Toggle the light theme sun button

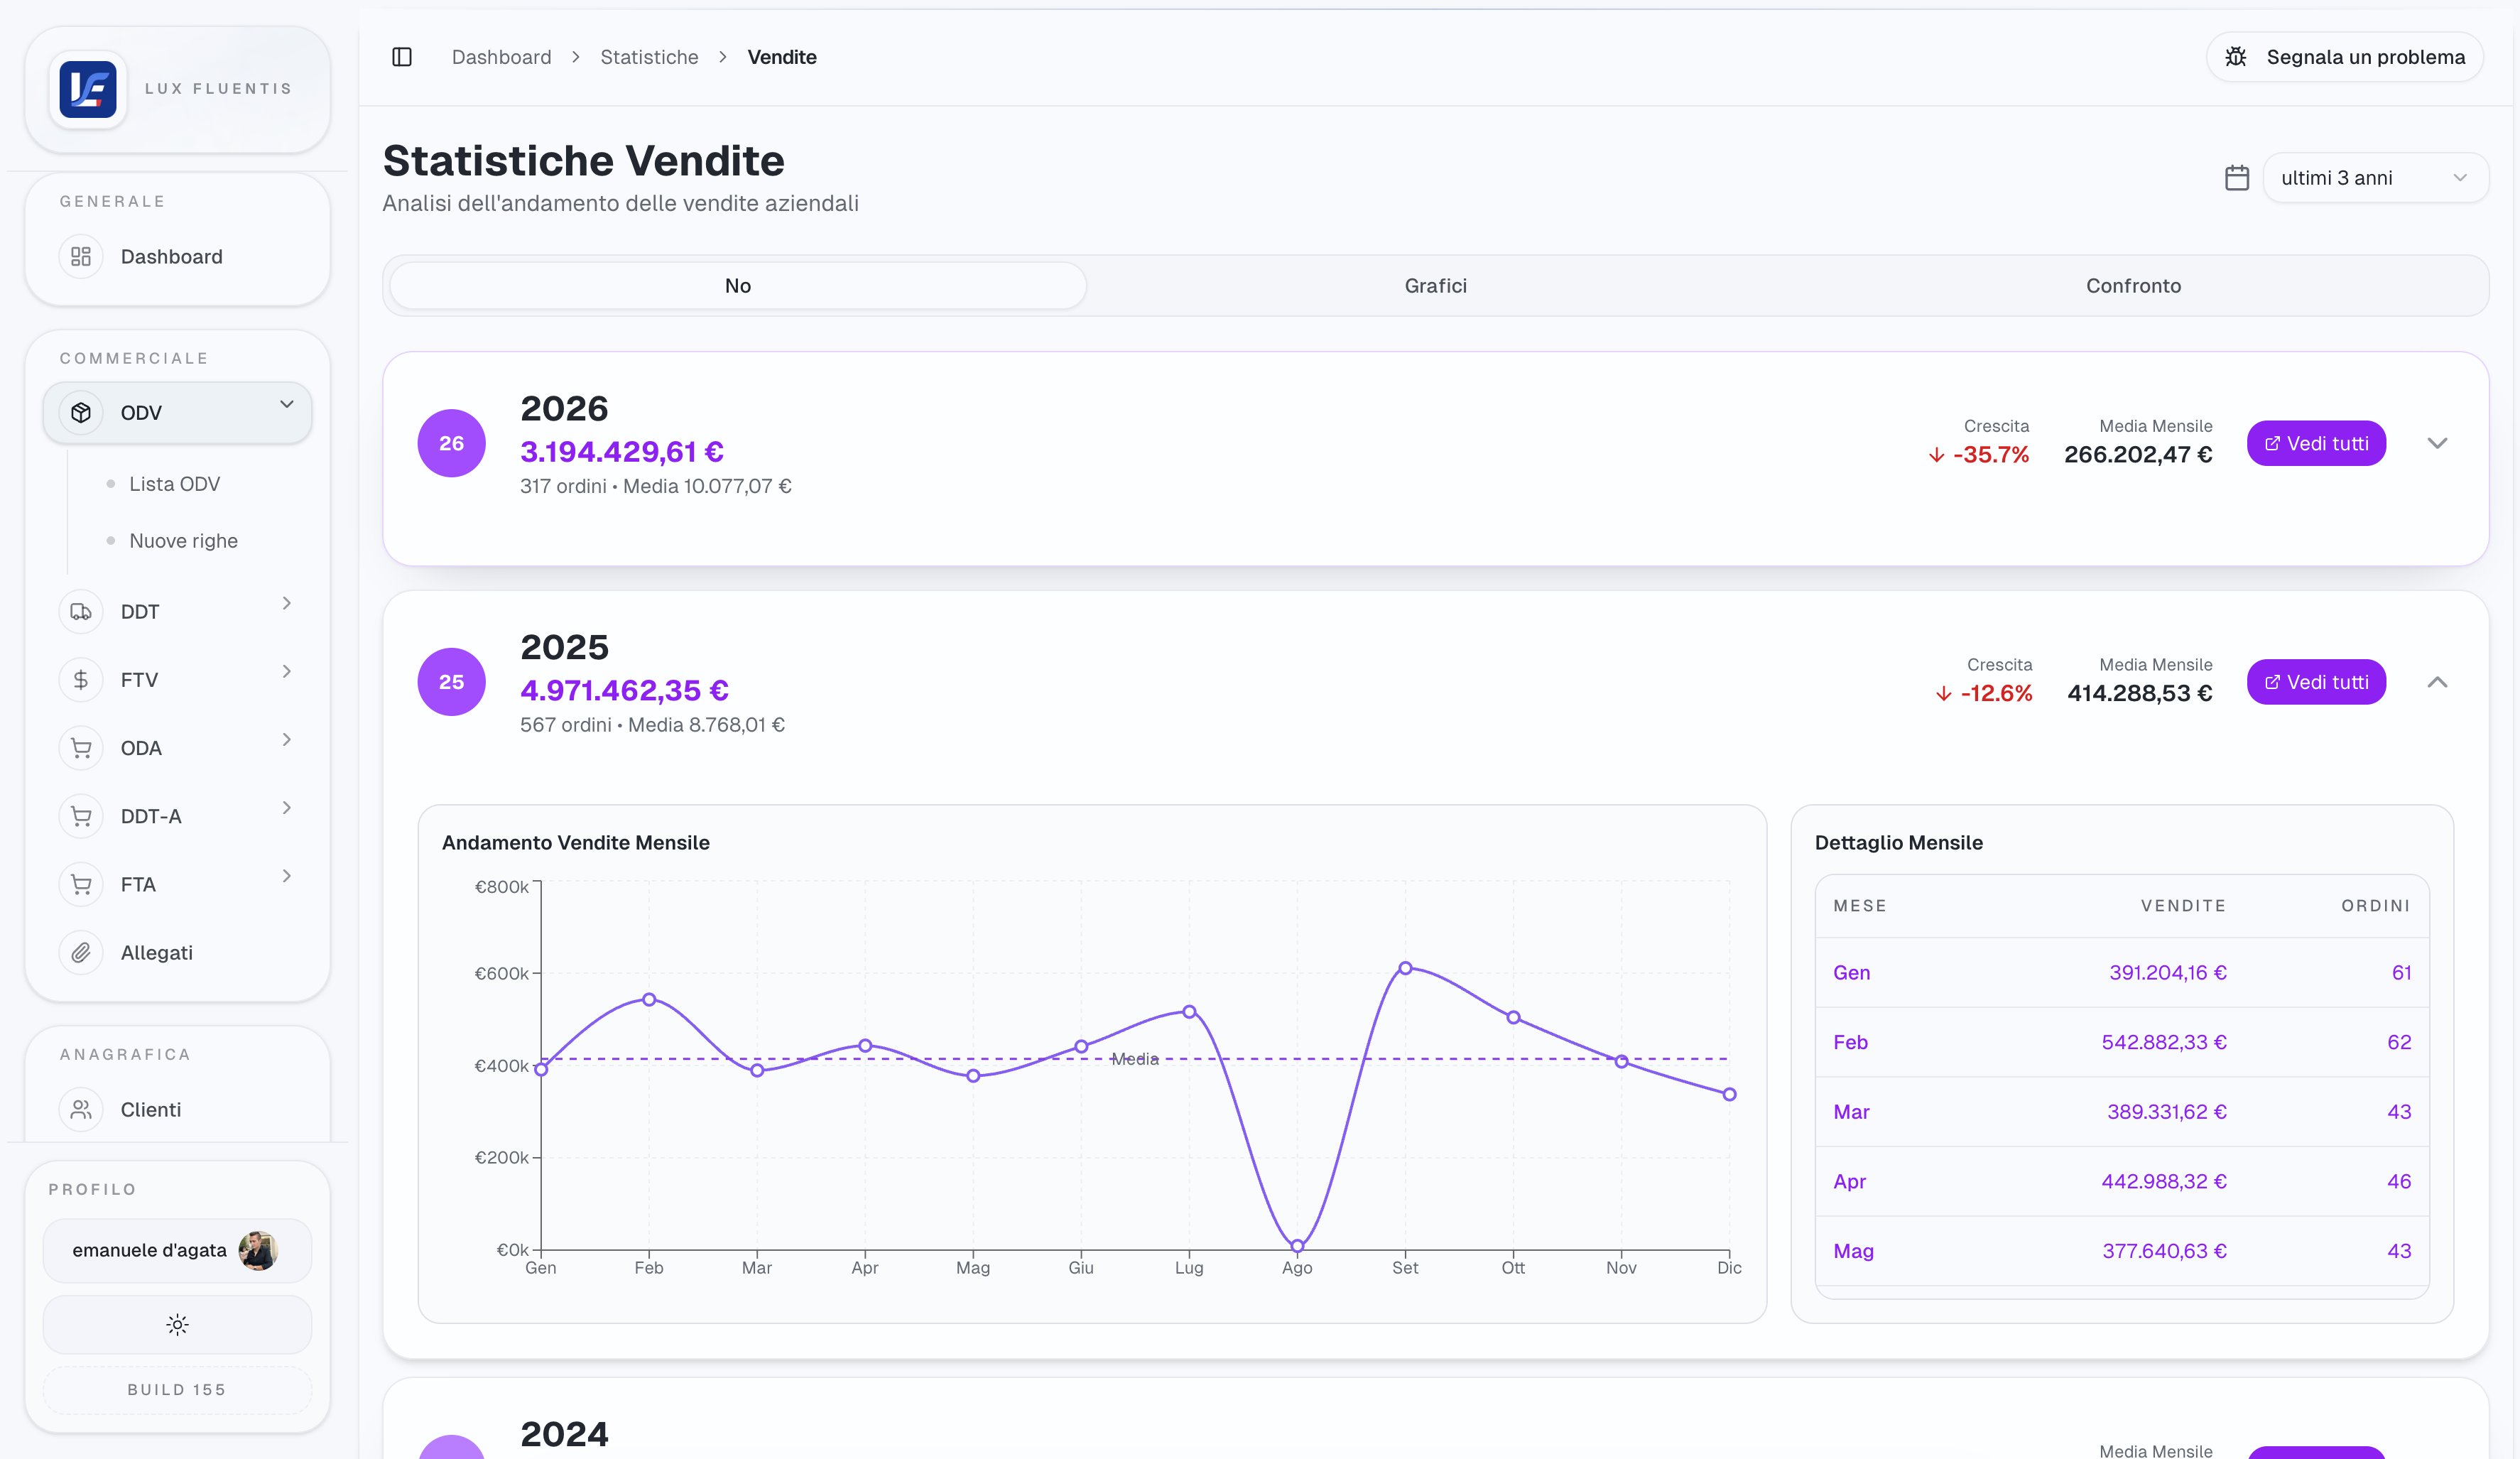(x=177, y=1325)
